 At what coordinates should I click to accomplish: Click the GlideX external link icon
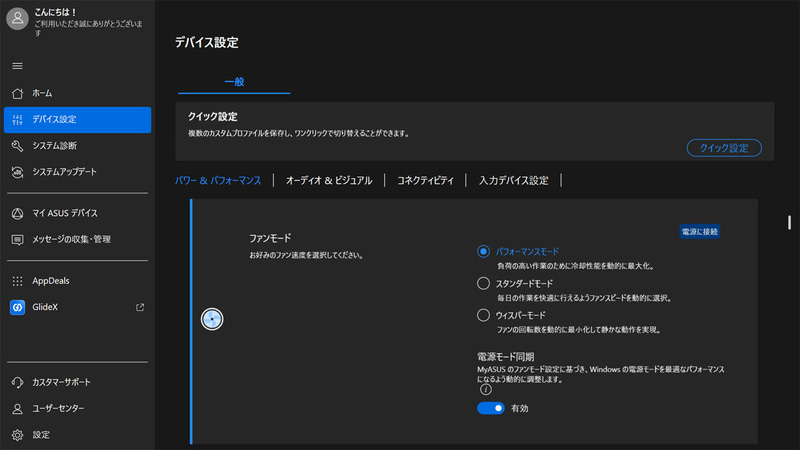[140, 307]
